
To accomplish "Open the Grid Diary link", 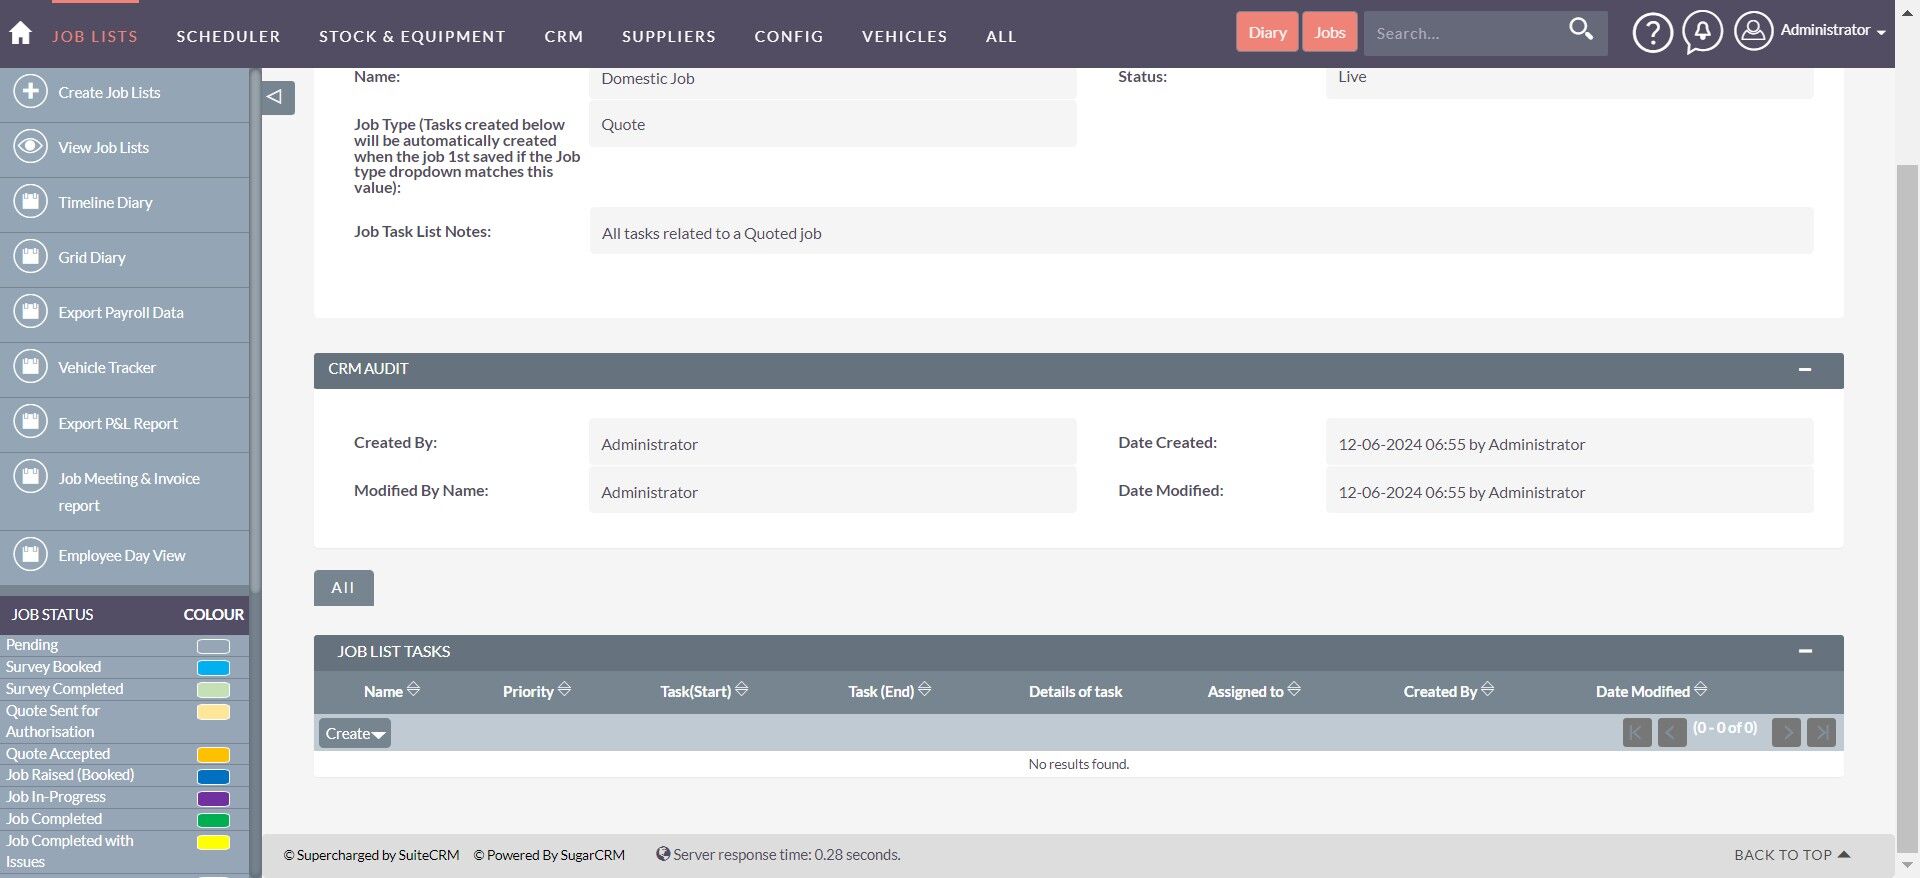I will 92,257.
